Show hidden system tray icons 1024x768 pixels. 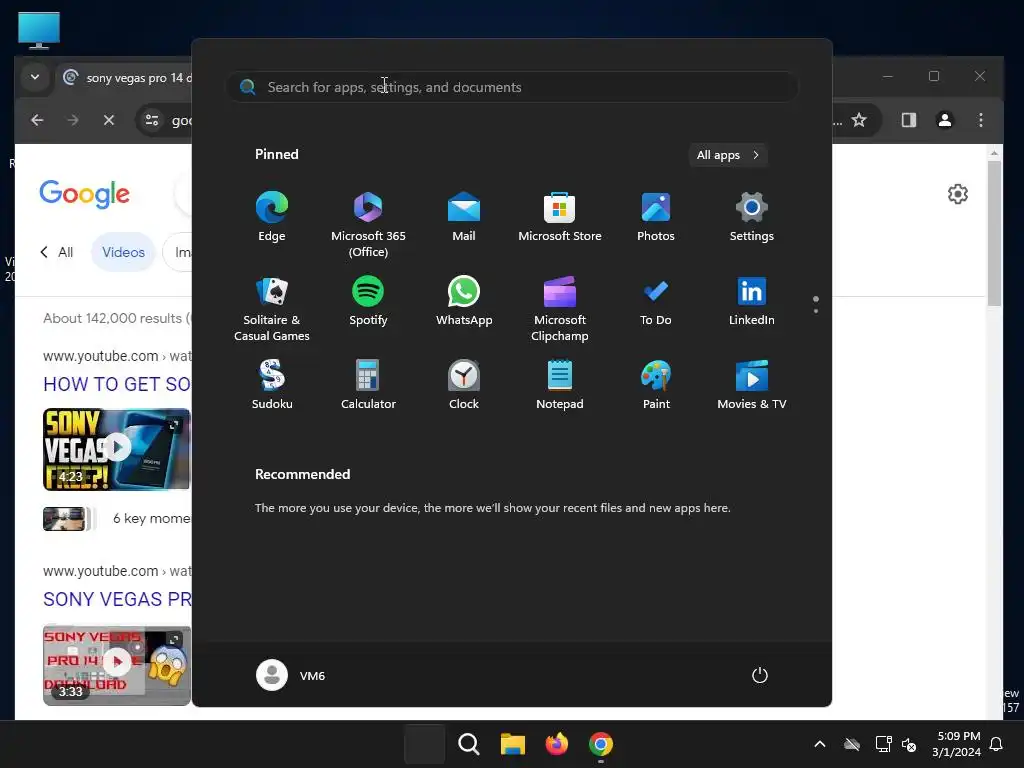[820, 744]
